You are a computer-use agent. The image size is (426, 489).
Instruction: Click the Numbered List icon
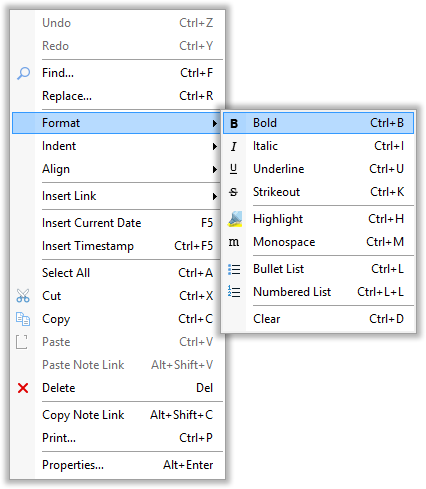[234, 292]
